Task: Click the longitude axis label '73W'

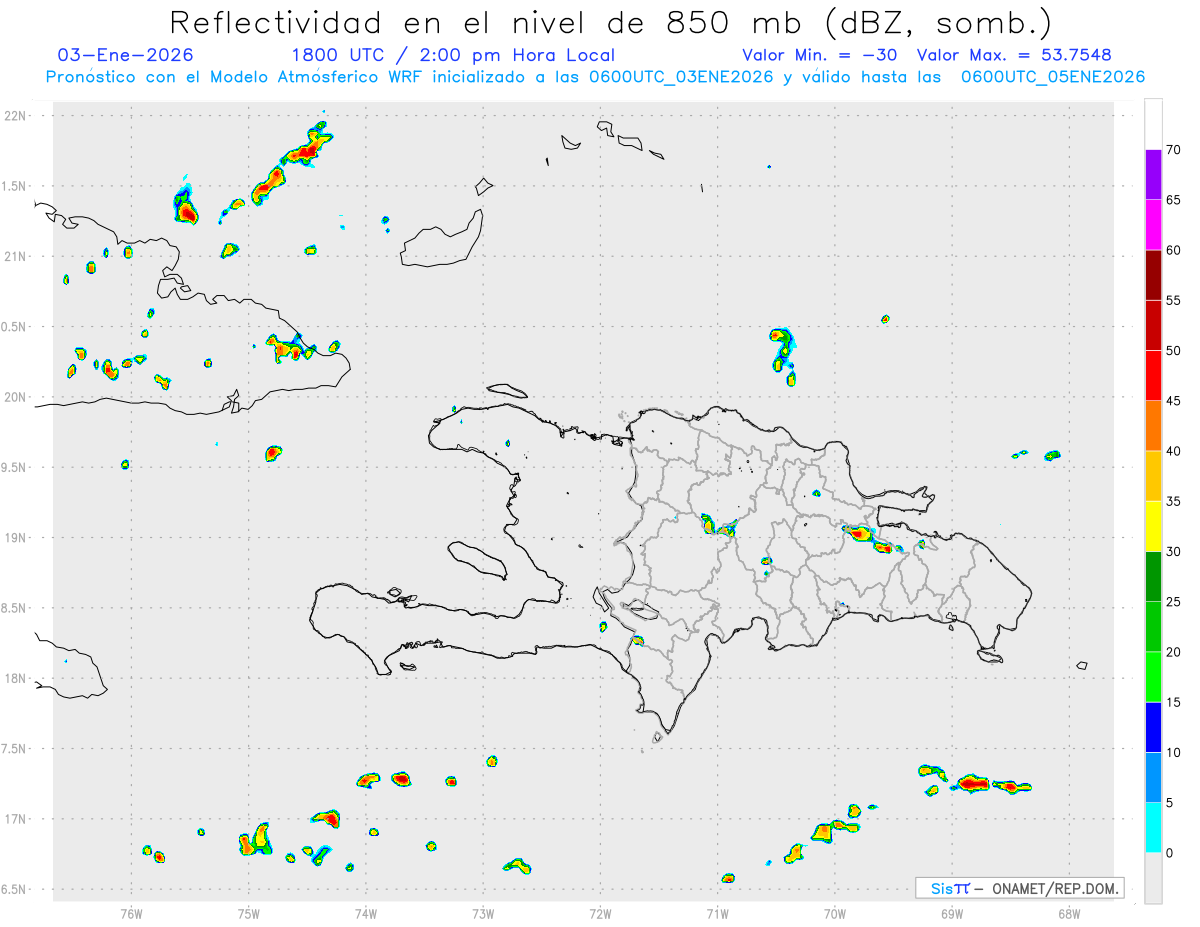Action: pyautogui.click(x=483, y=913)
